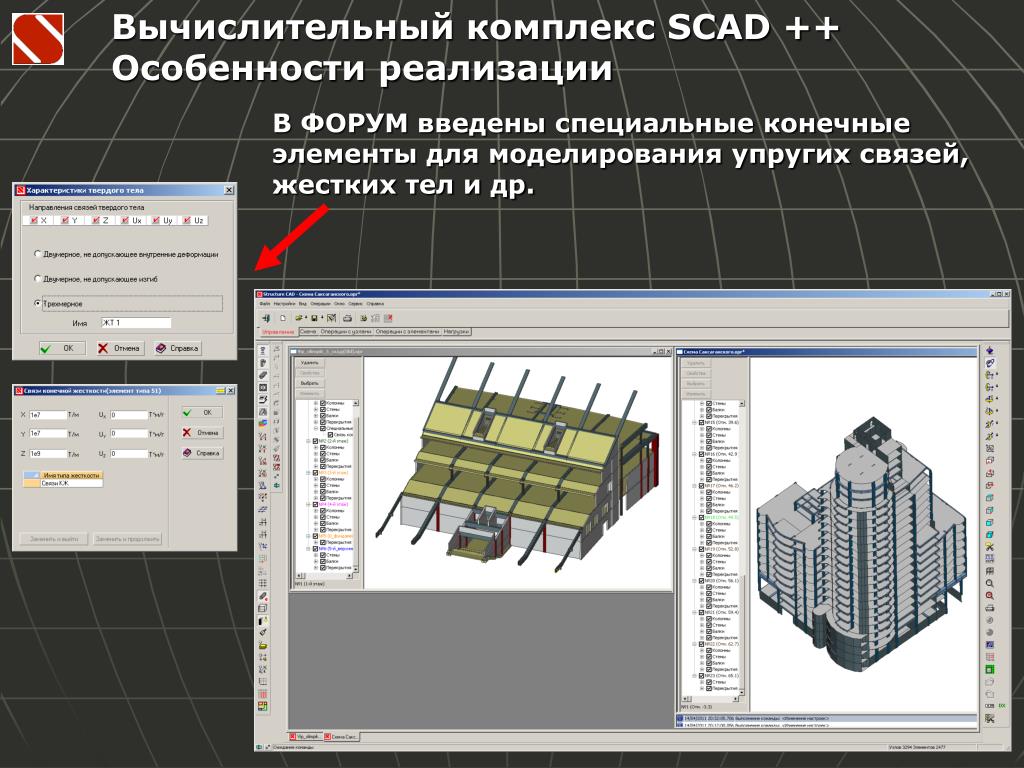This screenshot has width=1024, height=768.
Task: Click the Выбрать button in left model panel
Action: tap(310, 383)
